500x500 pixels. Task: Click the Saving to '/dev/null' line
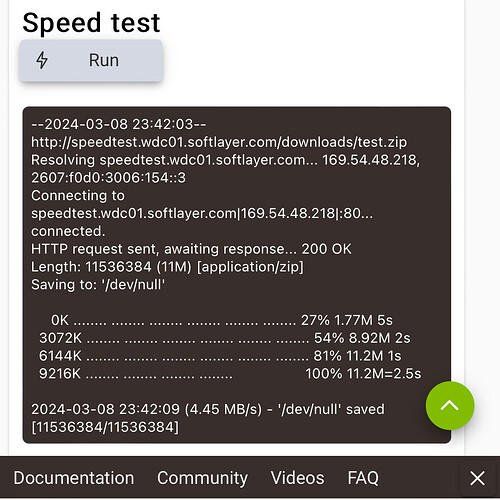coord(98,285)
